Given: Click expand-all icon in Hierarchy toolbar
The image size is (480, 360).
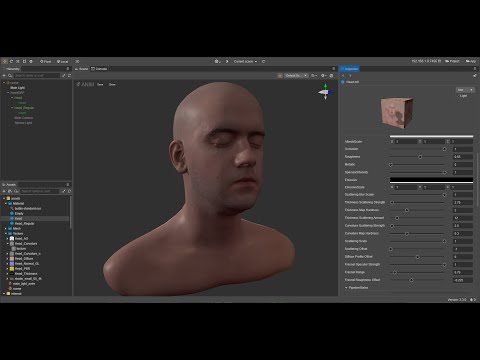Looking at the screenshot, I should click(x=64, y=76).
